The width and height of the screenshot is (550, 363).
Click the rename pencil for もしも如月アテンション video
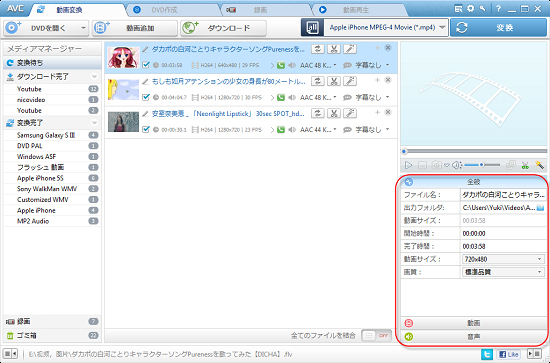coord(145,82)
